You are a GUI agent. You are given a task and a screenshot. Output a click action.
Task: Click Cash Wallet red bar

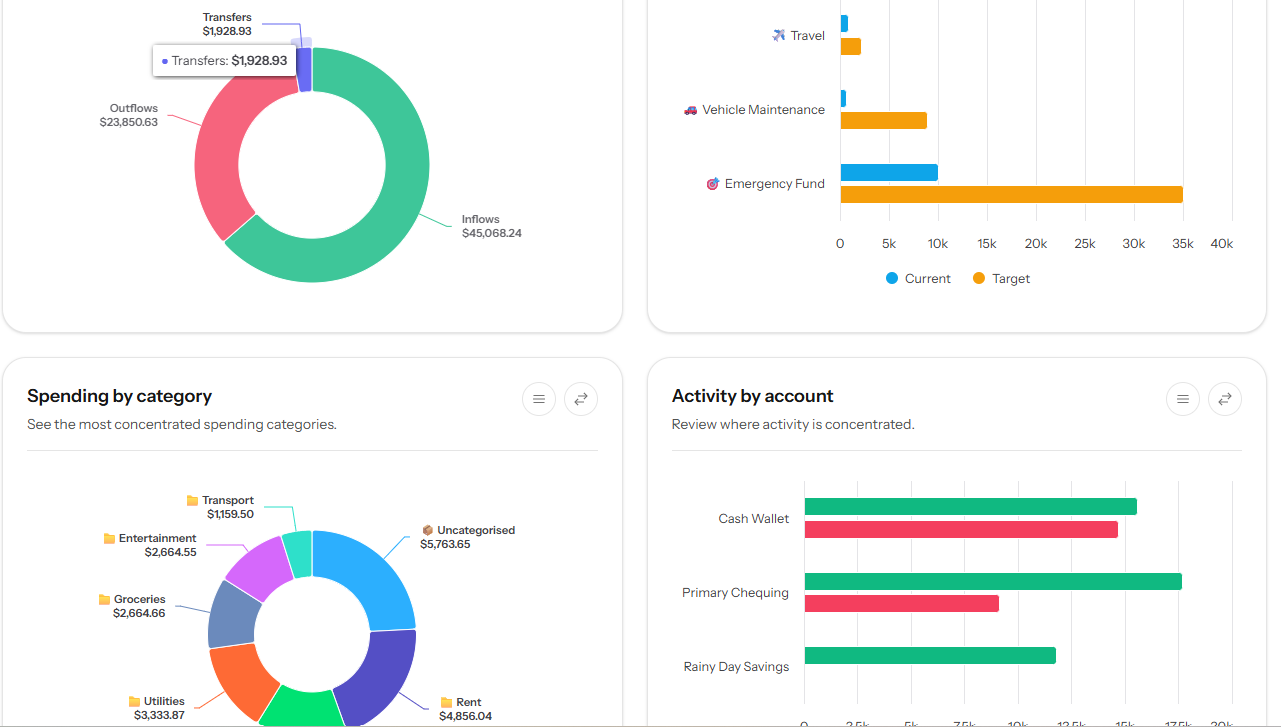click(961, 530)
